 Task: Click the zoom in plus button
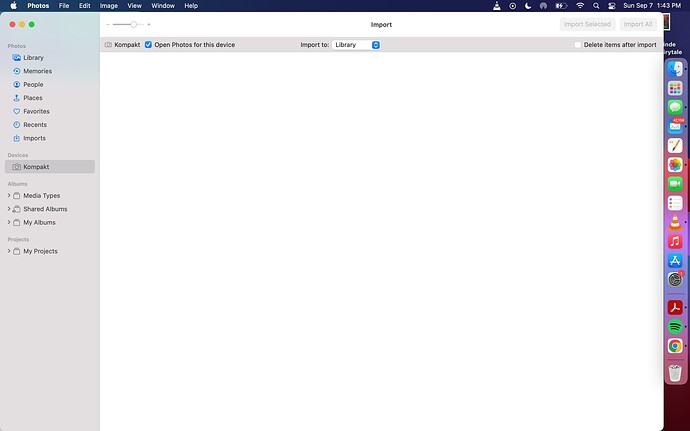click(x=149, y=25)
